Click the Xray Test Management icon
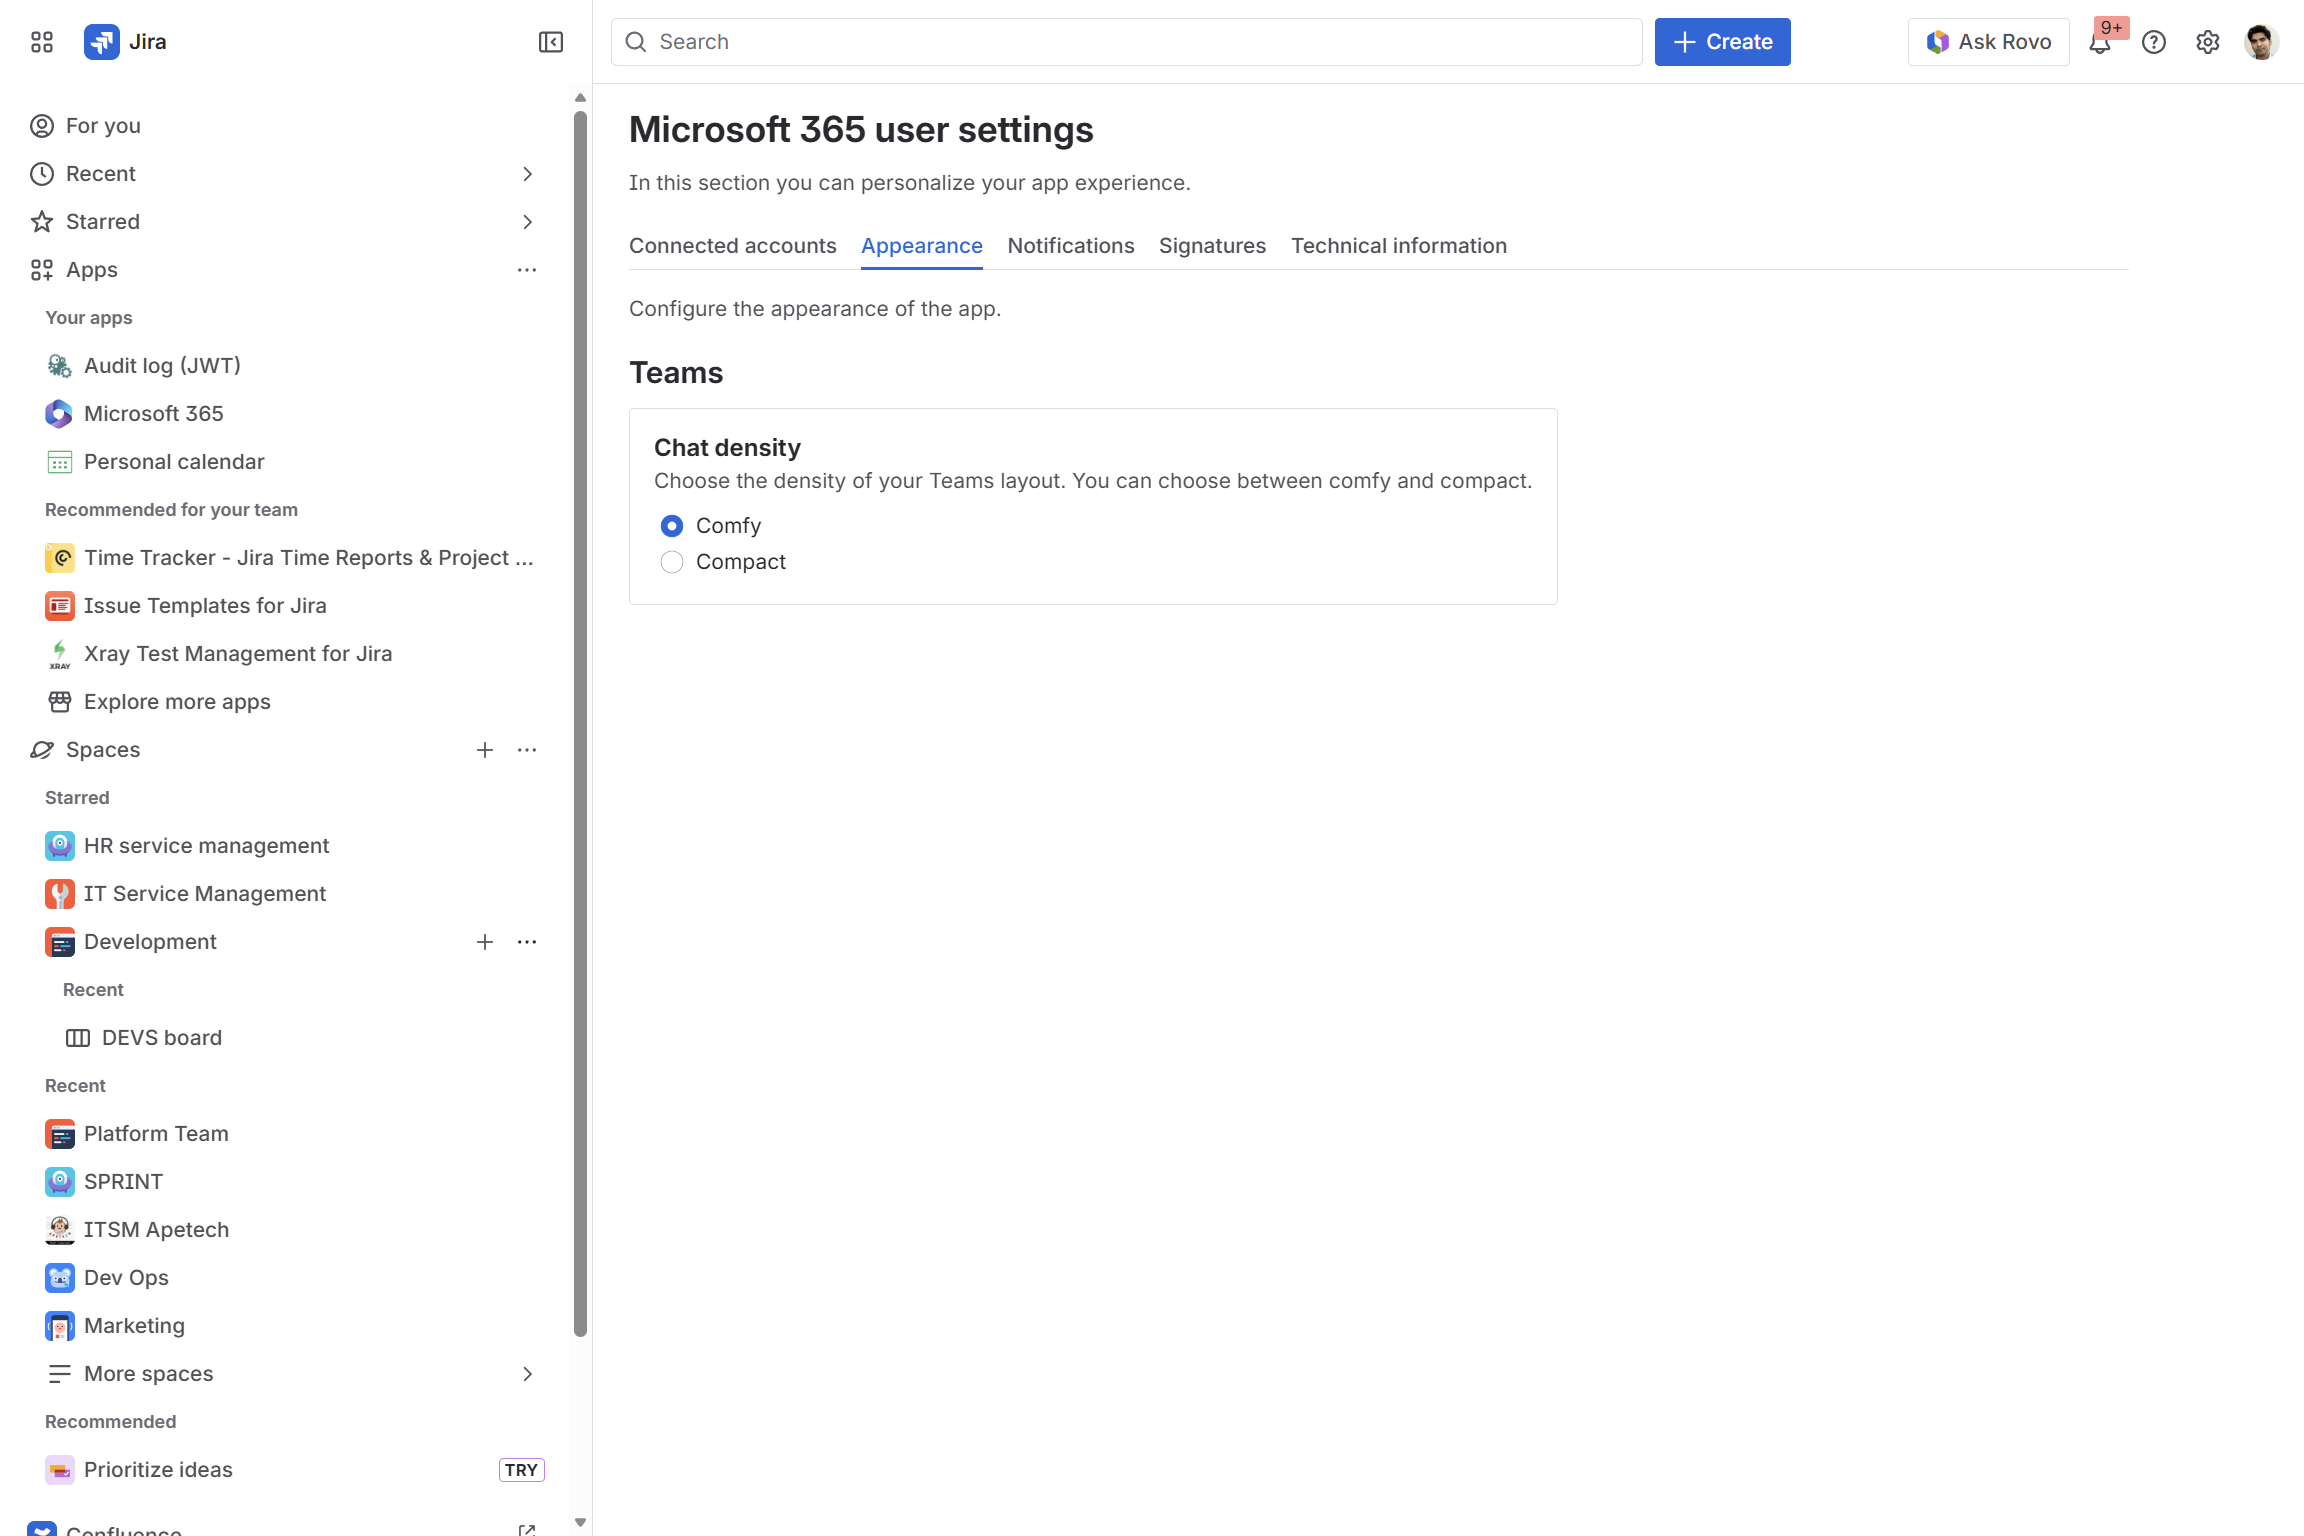The image size is (2304, 1536). 60,654
